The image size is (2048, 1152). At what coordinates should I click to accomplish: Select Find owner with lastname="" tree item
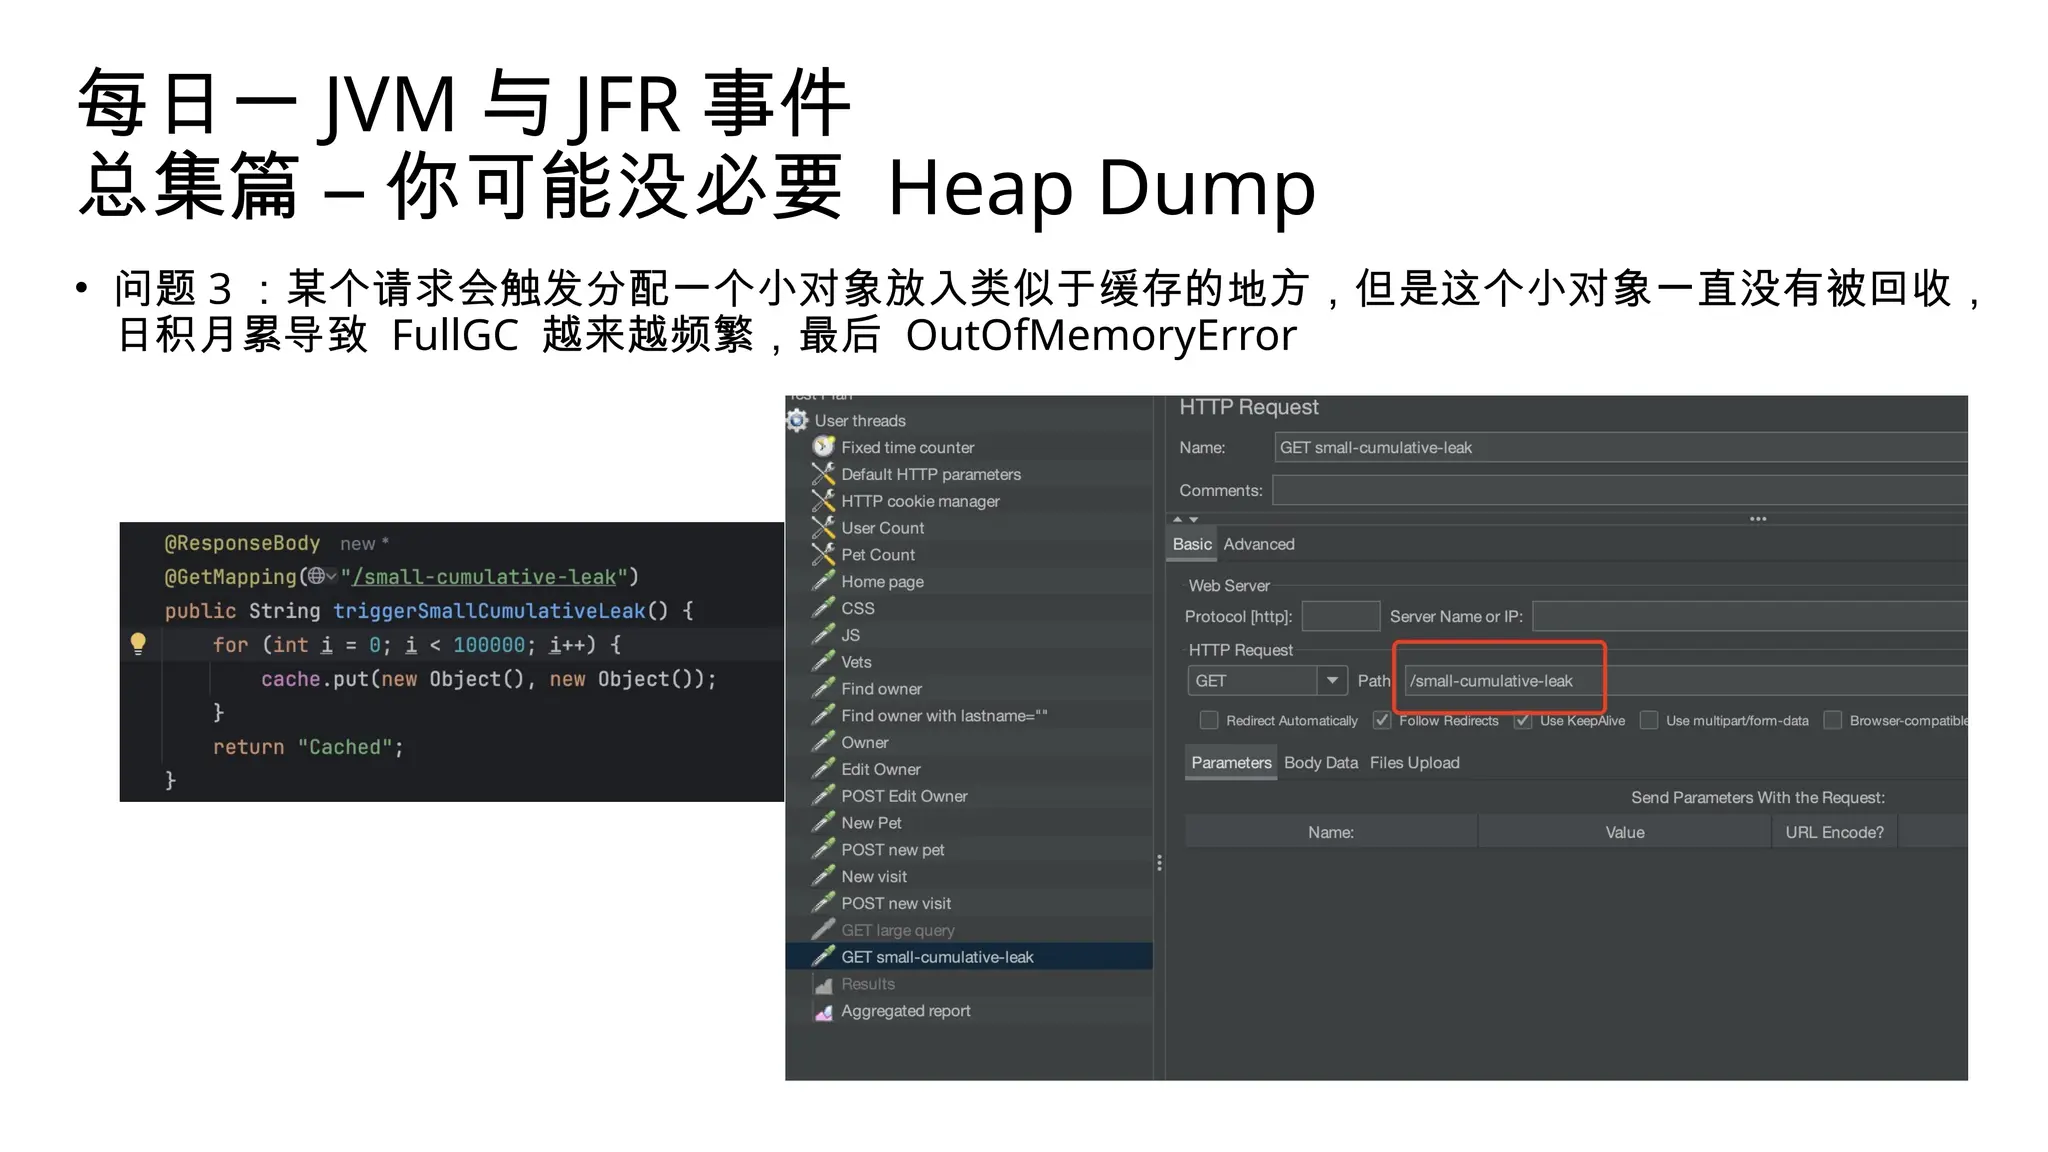(x=944, y=715)
